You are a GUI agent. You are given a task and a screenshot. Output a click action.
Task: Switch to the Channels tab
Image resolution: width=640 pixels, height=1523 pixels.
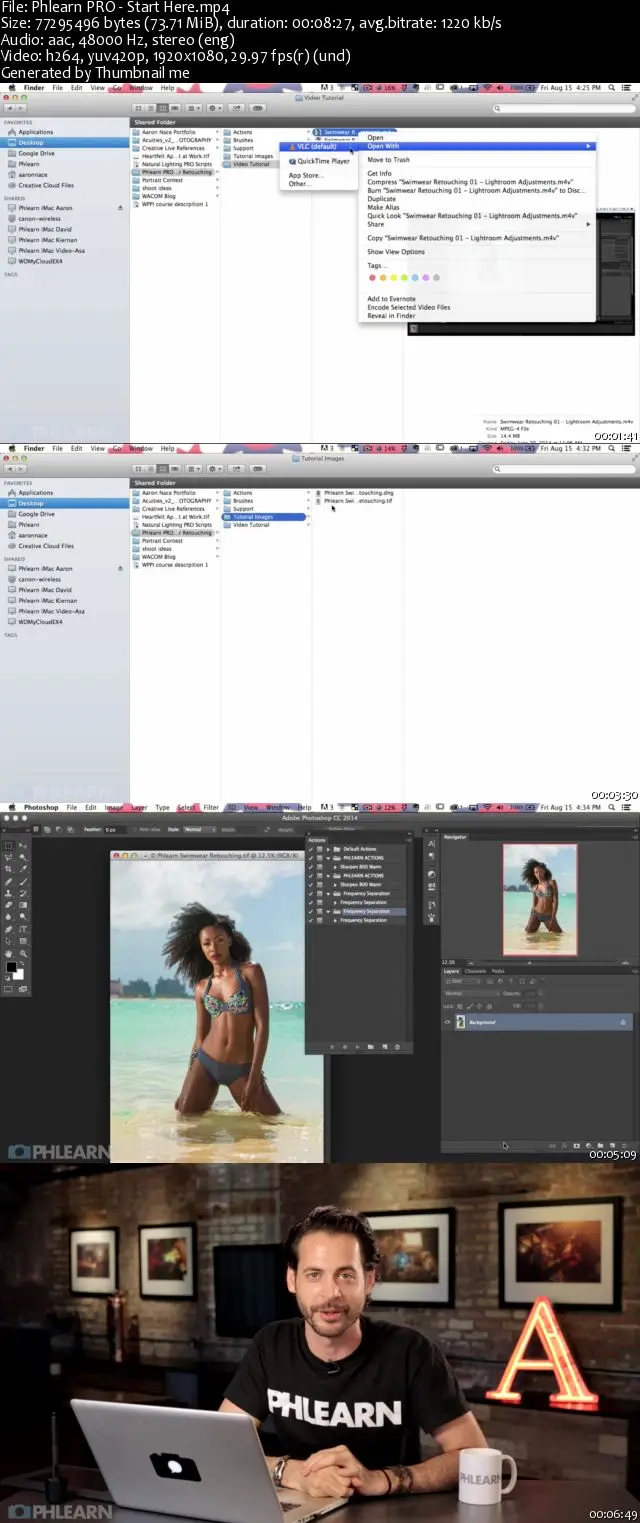click(x=476, y=971)
